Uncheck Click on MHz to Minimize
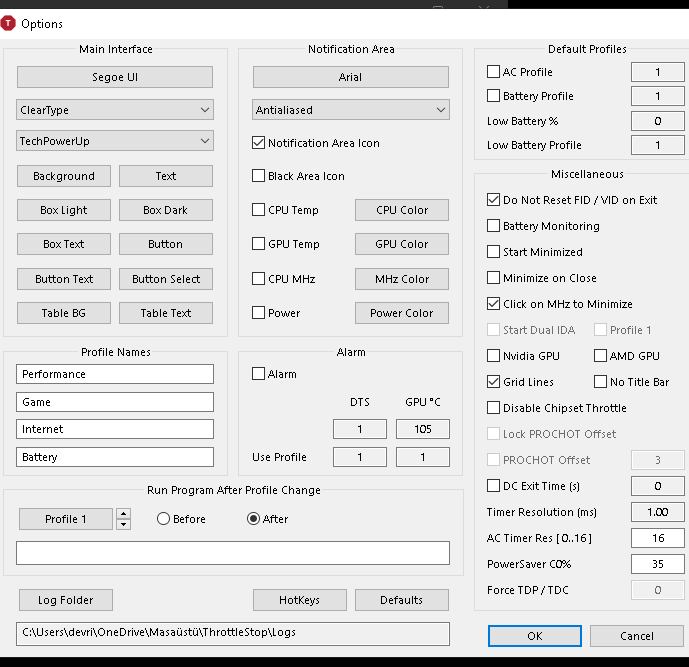 [493, 304]
